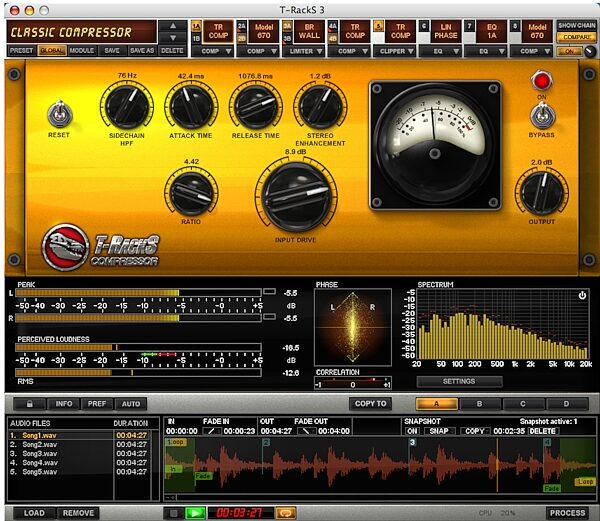Click the gain reduction VU meter
The height and width of the screenshot is (521, 600).
[x=435, y=145]
